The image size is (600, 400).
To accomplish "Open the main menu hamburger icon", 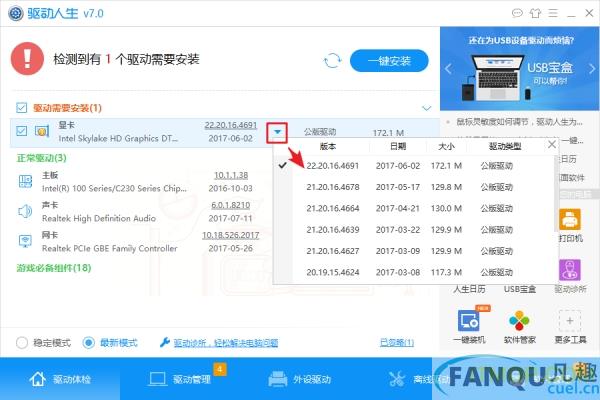I will pyautogui.click(x=553, y=13).
